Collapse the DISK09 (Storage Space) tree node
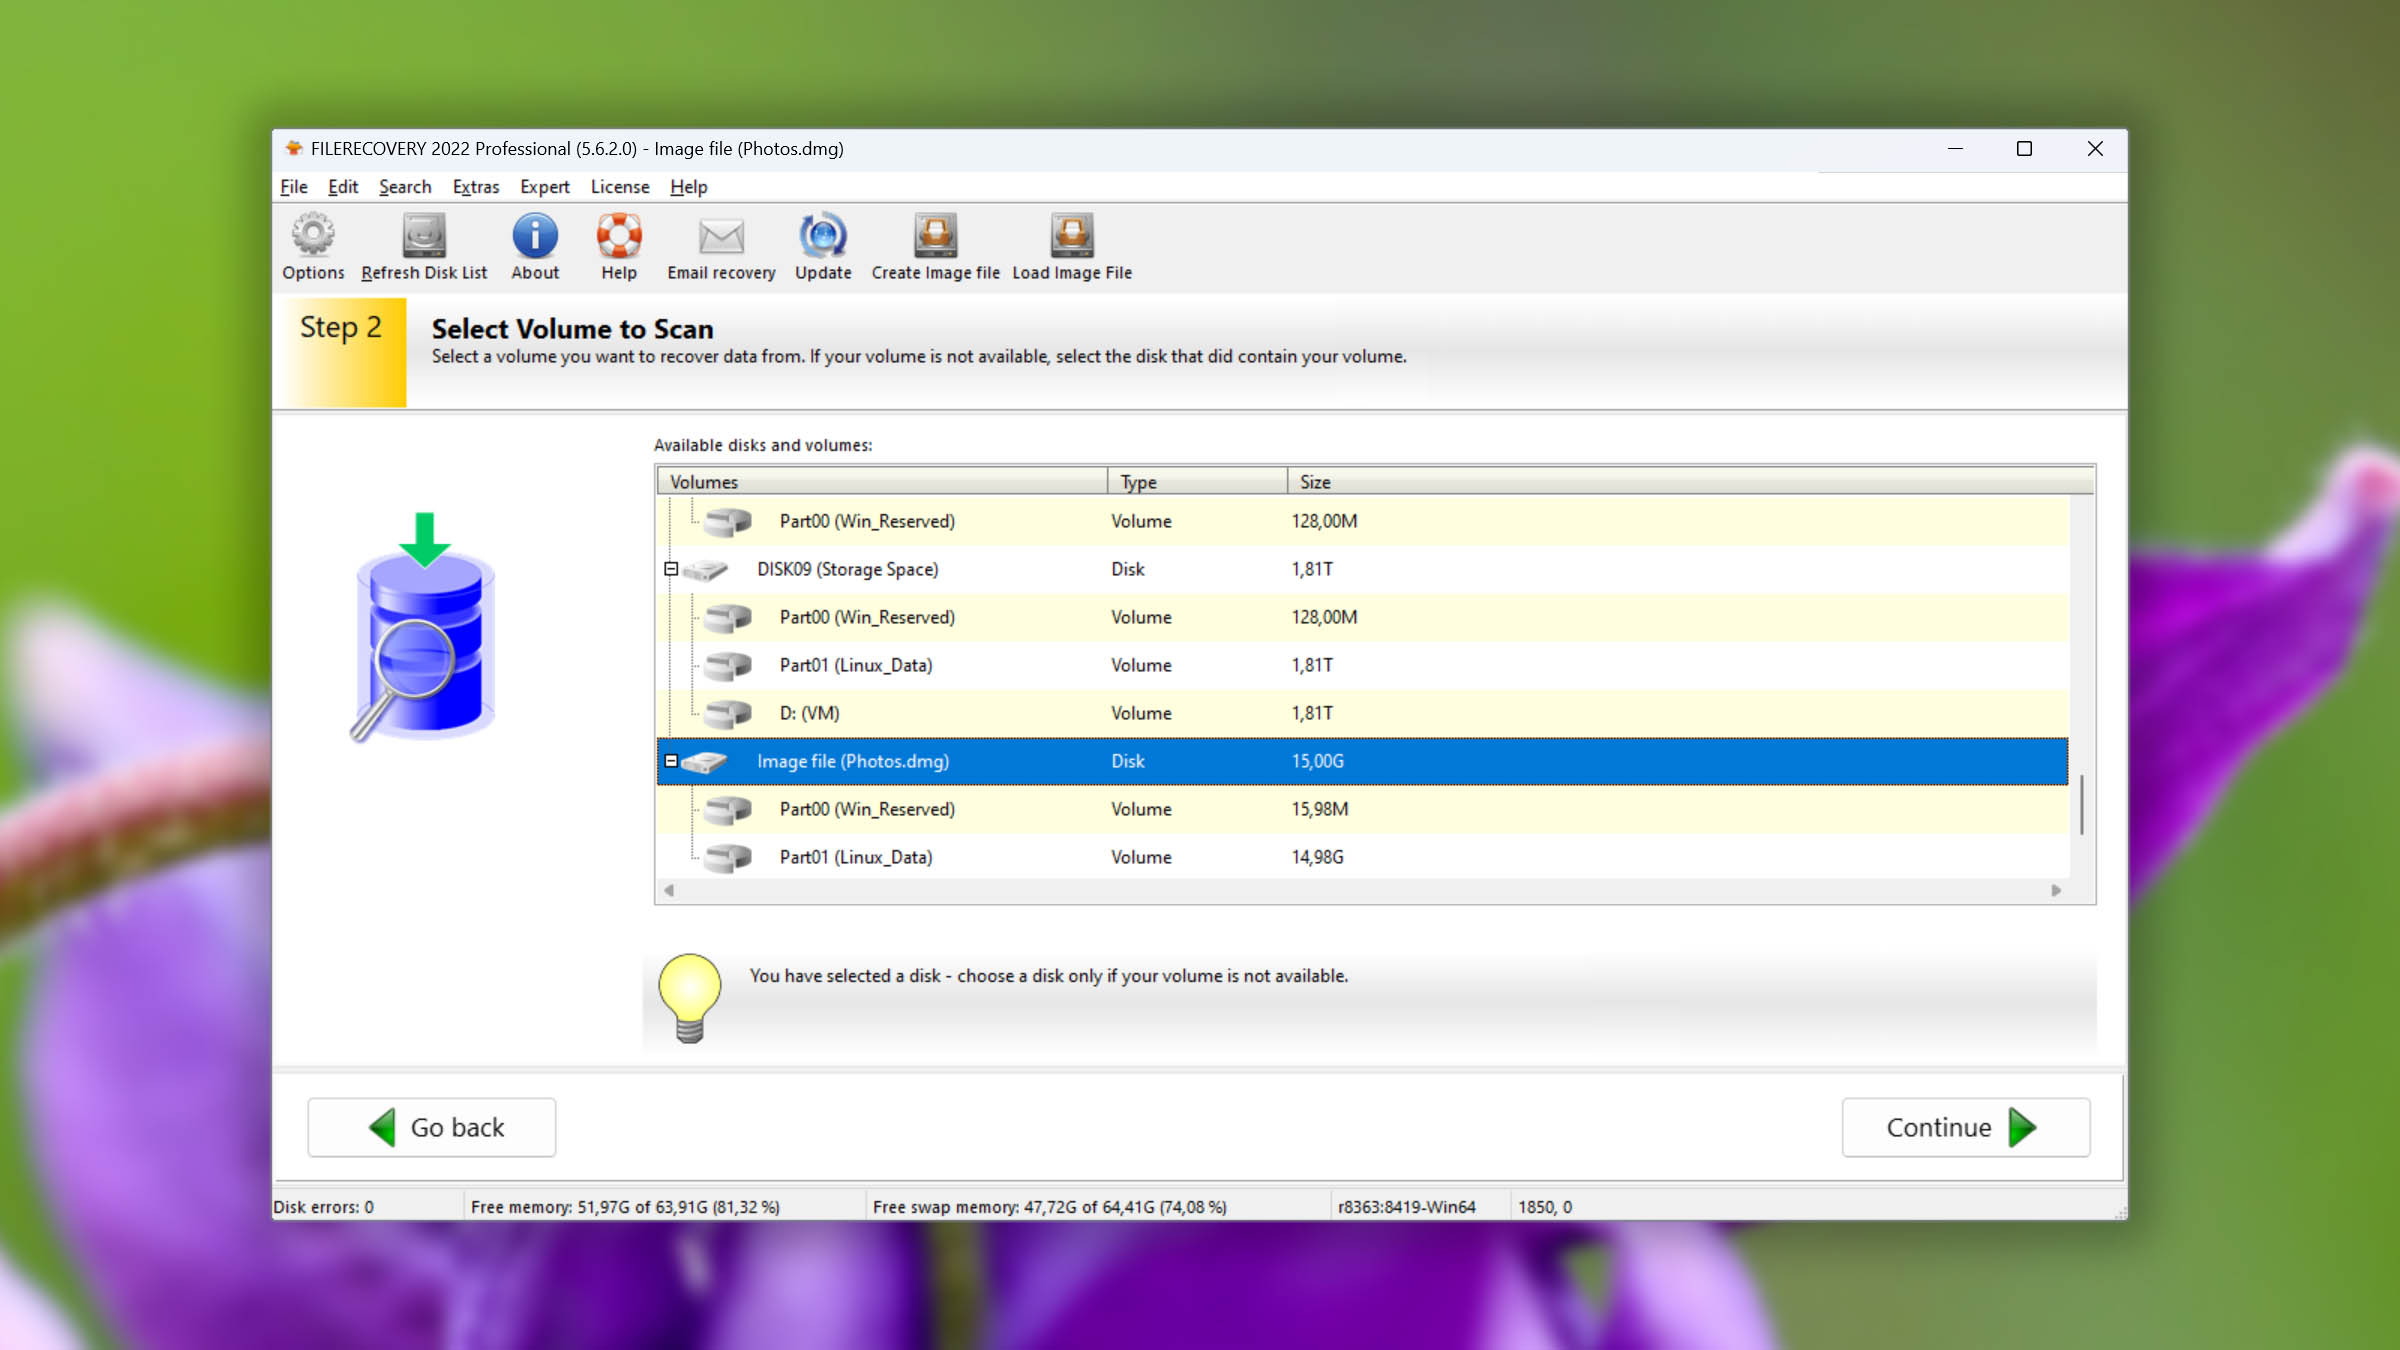Image resolution: width=2400 pixels, height=1350 pixels. pyautogui.click(x=671, y=569)
